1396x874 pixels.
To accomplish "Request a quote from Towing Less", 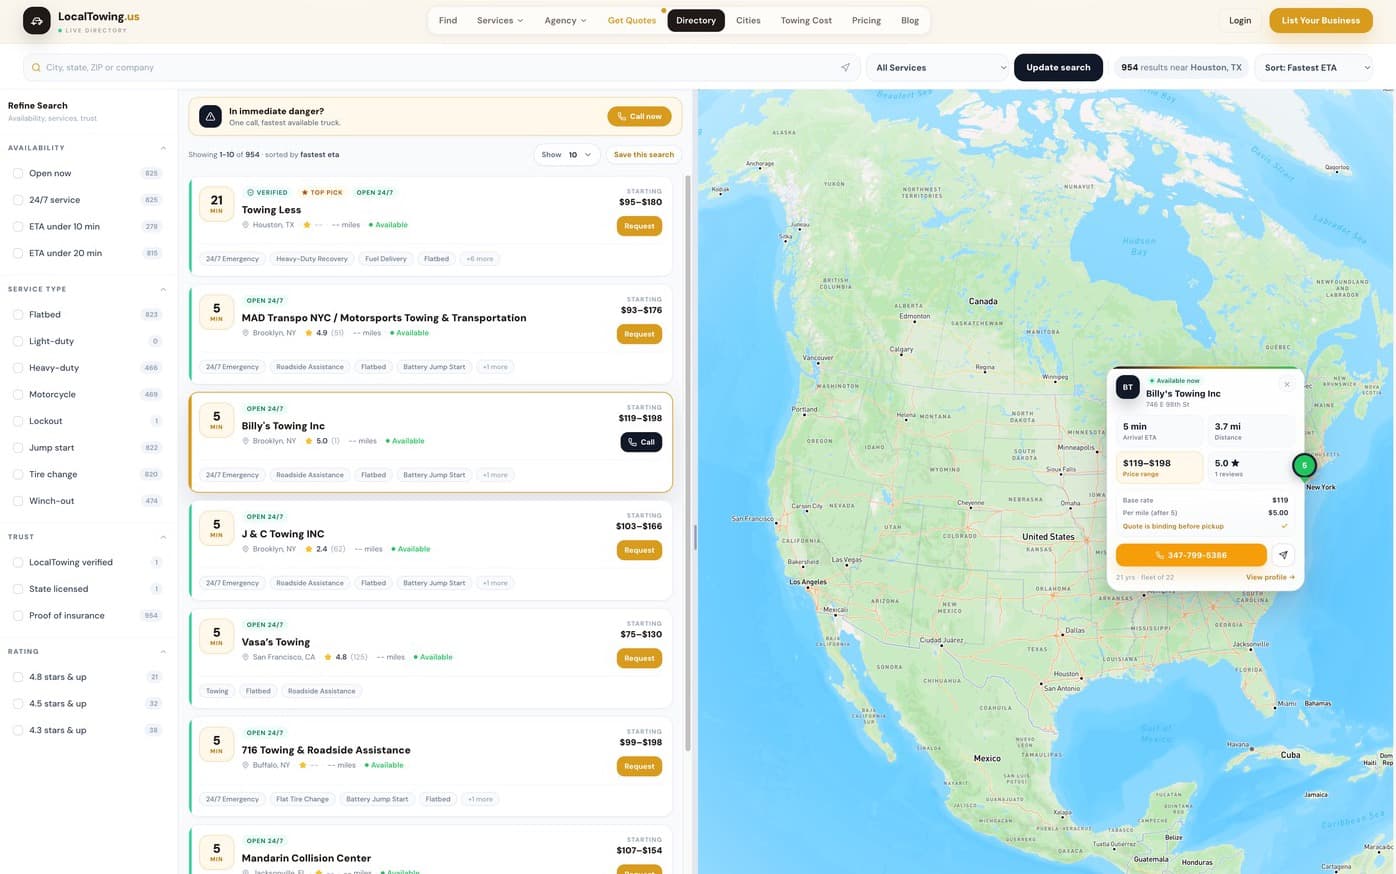I will [639, 226].
